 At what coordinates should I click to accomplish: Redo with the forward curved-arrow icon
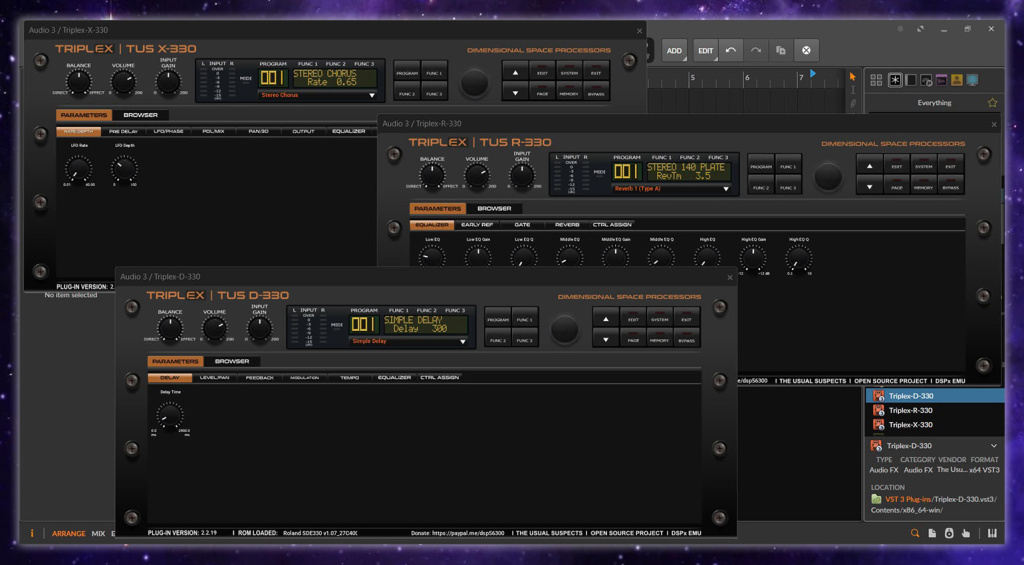756,50
